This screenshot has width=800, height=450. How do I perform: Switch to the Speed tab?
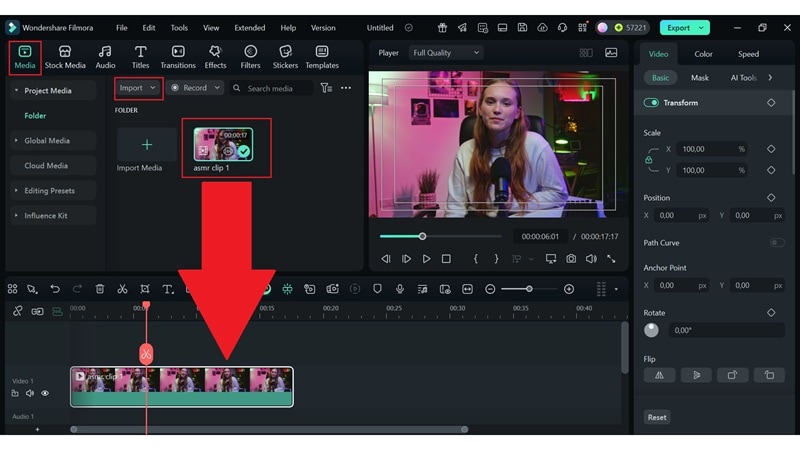[x=748, y=54]
